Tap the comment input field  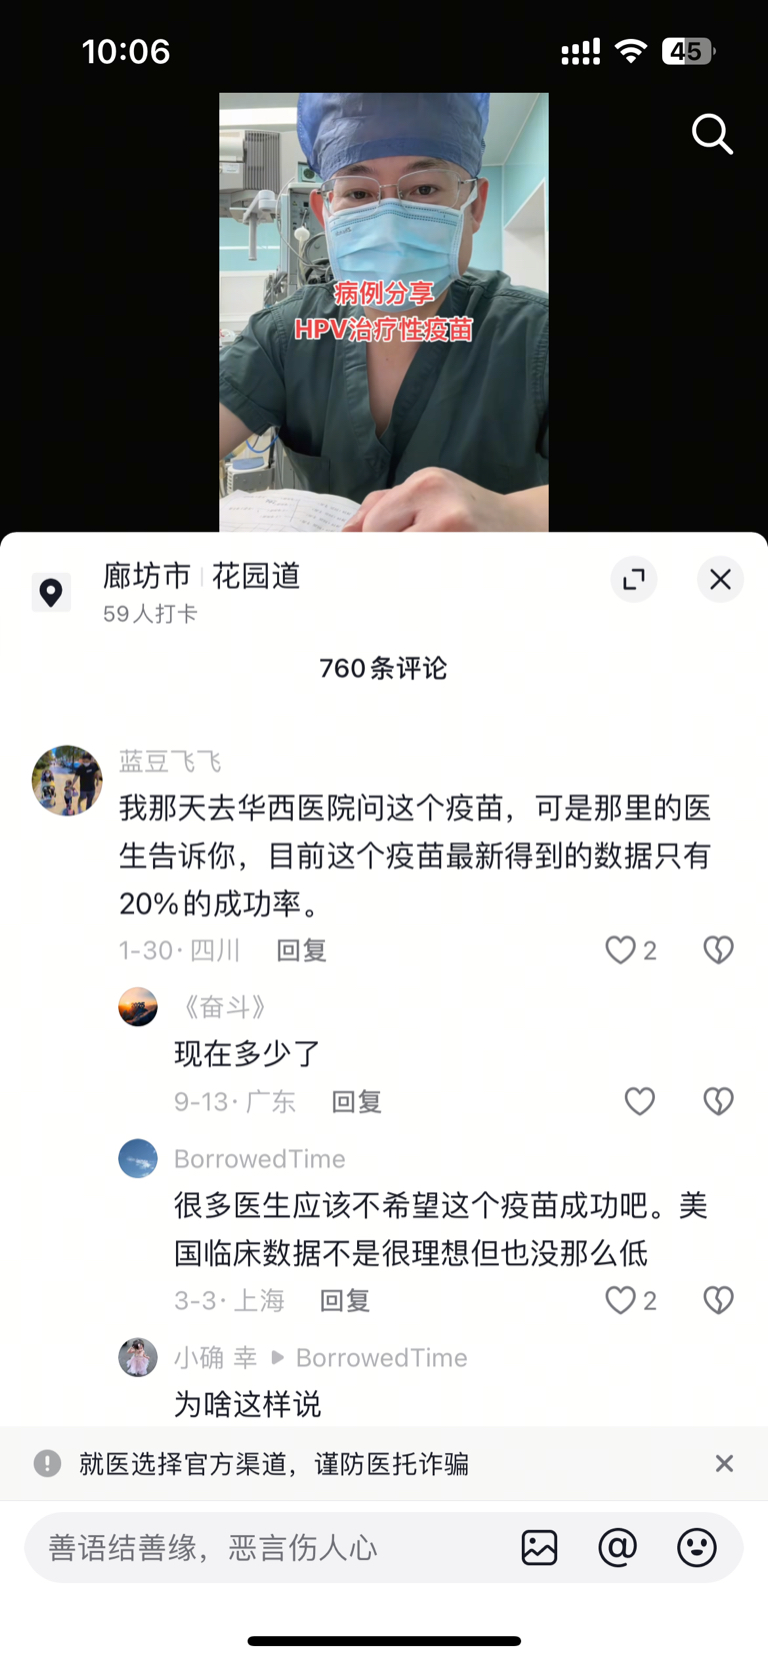(x=270, y=1547)
